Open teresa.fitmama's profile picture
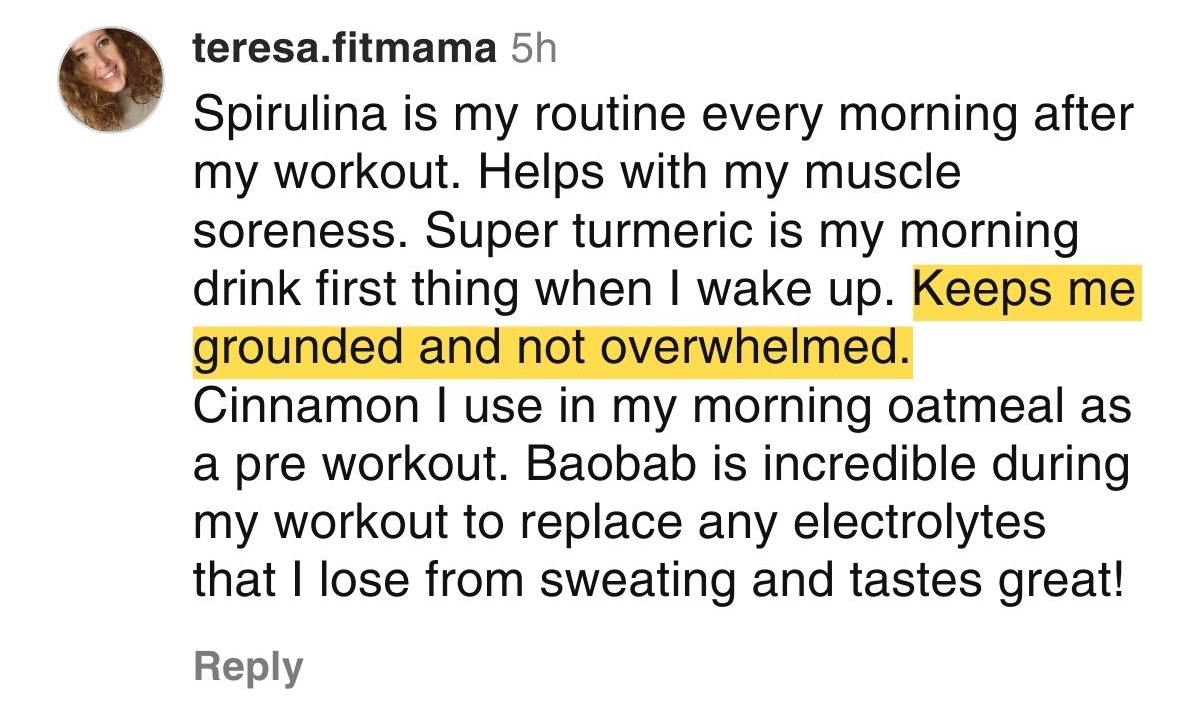Viewport: 1200px width, 710px height. pyautogui.click(x=111, y=80)
